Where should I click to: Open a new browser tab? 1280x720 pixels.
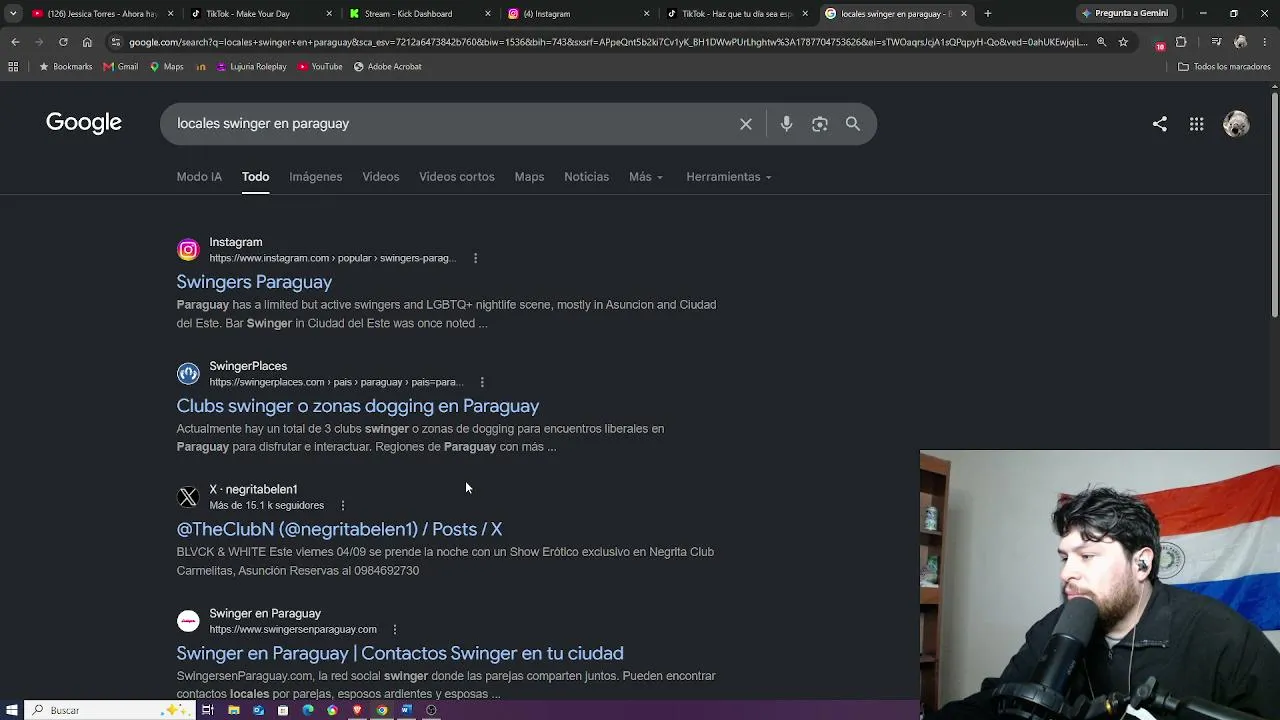tap(988, 14)
